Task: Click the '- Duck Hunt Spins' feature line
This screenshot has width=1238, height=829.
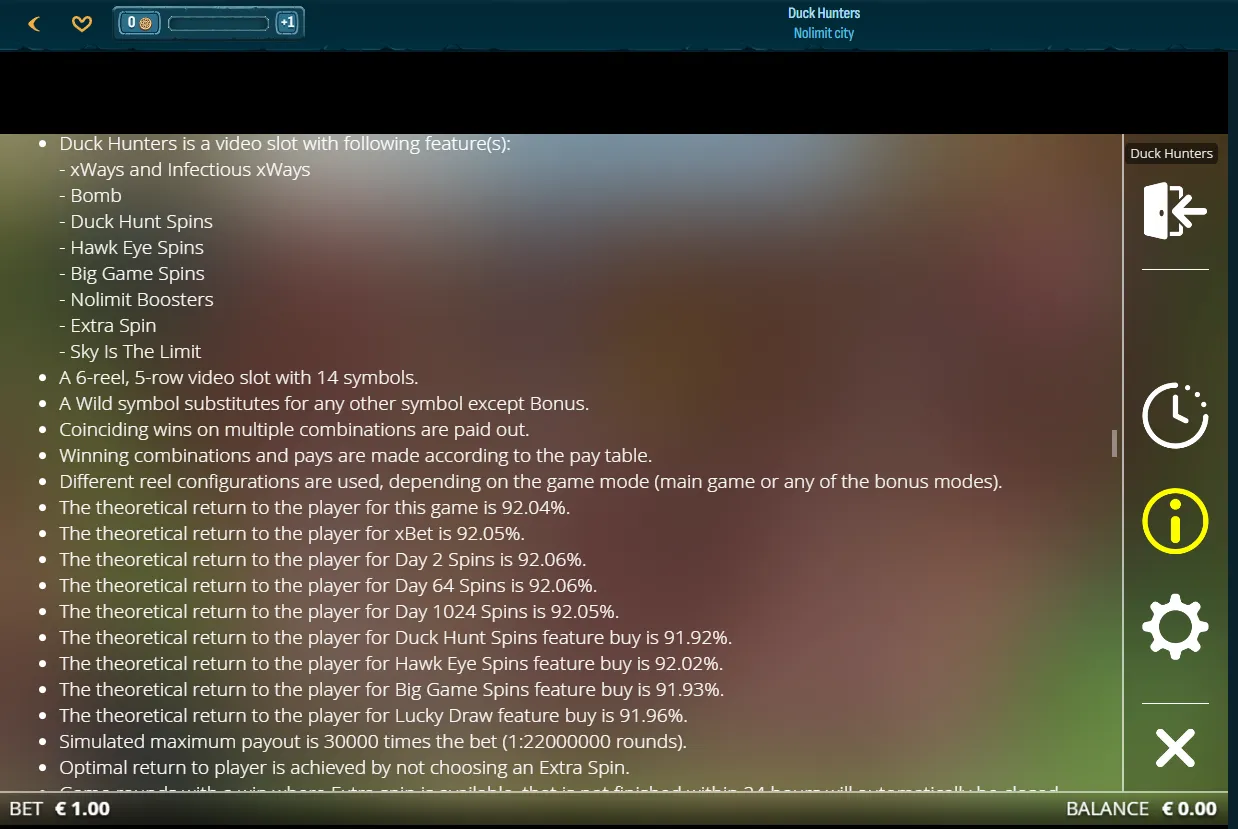Action: click(x=136, y=222)
